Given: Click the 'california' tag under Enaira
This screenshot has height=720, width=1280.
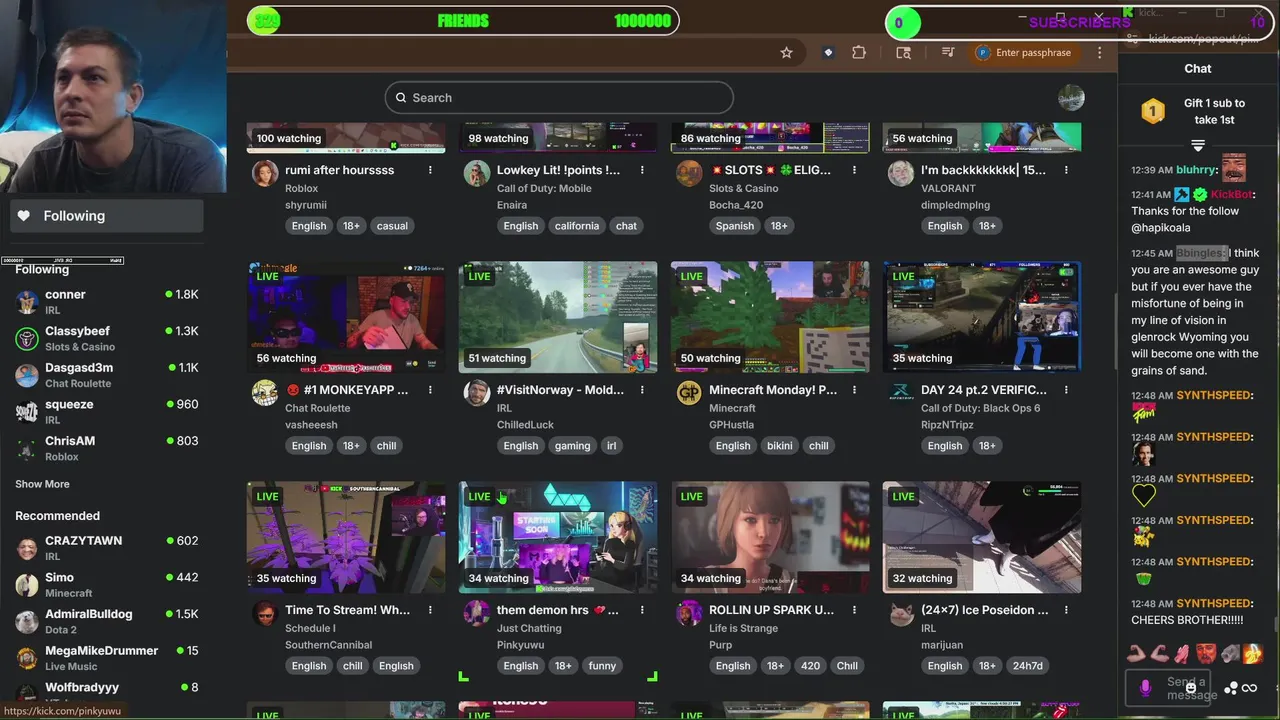Looking at the screenshot, I should (577, 226).
